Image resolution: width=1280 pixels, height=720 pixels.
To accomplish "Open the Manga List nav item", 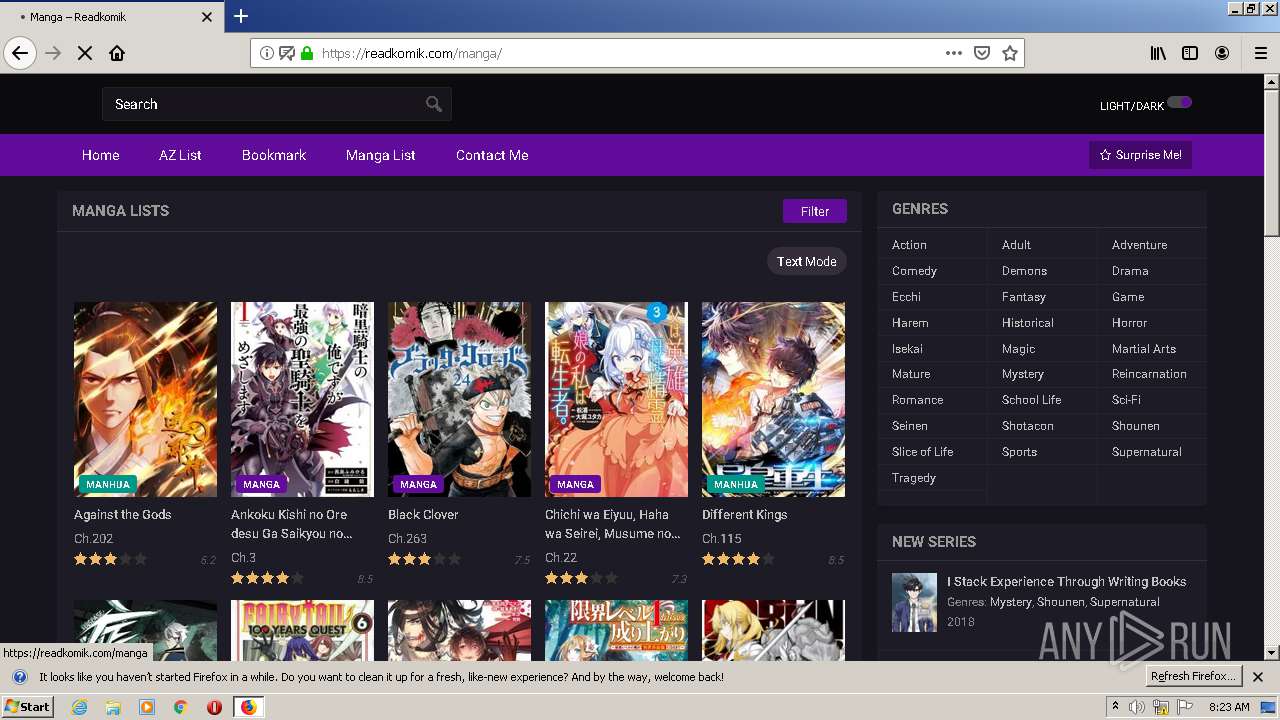I will 381,155.
